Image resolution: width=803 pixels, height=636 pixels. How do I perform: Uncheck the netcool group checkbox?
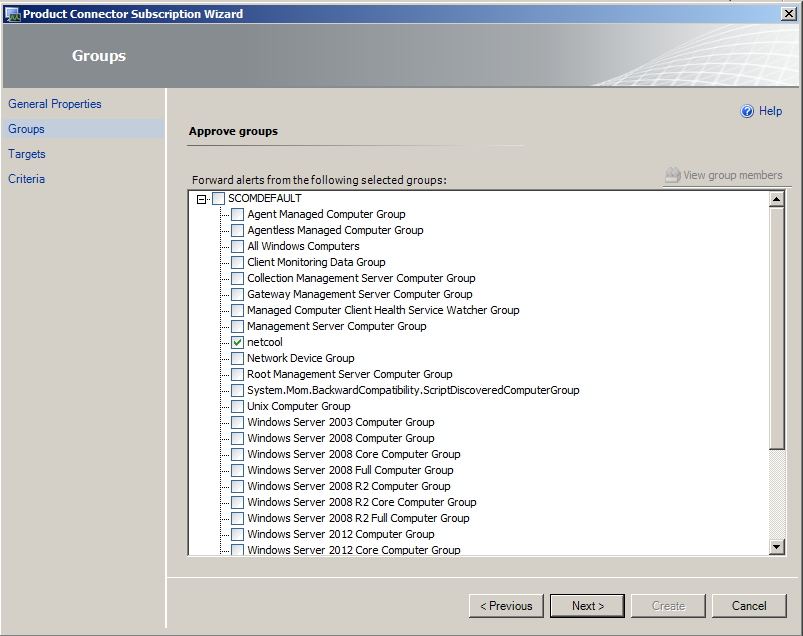[237, 342]
